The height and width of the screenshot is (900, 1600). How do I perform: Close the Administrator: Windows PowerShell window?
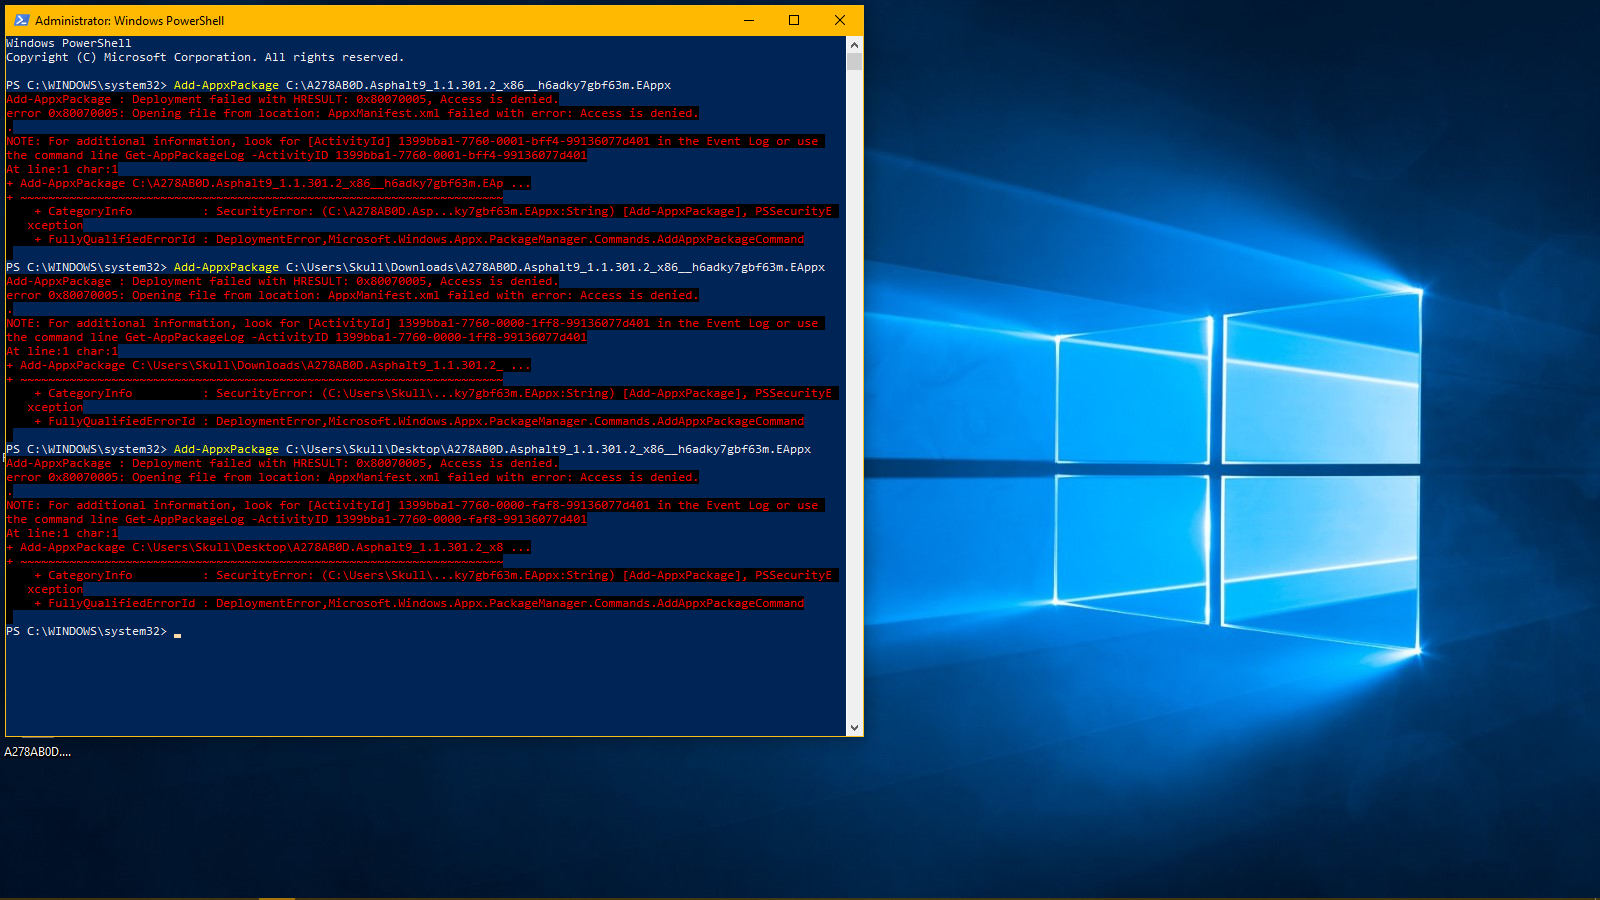[x=840, y=20]
